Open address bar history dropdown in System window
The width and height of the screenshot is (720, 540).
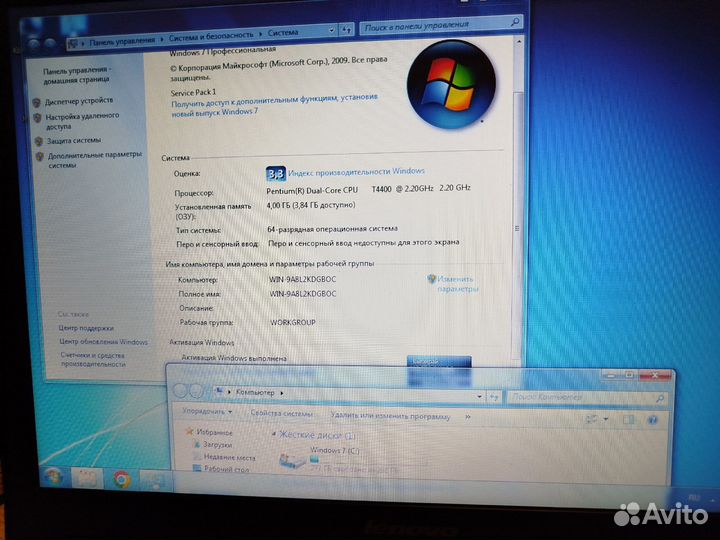(332, 30)
